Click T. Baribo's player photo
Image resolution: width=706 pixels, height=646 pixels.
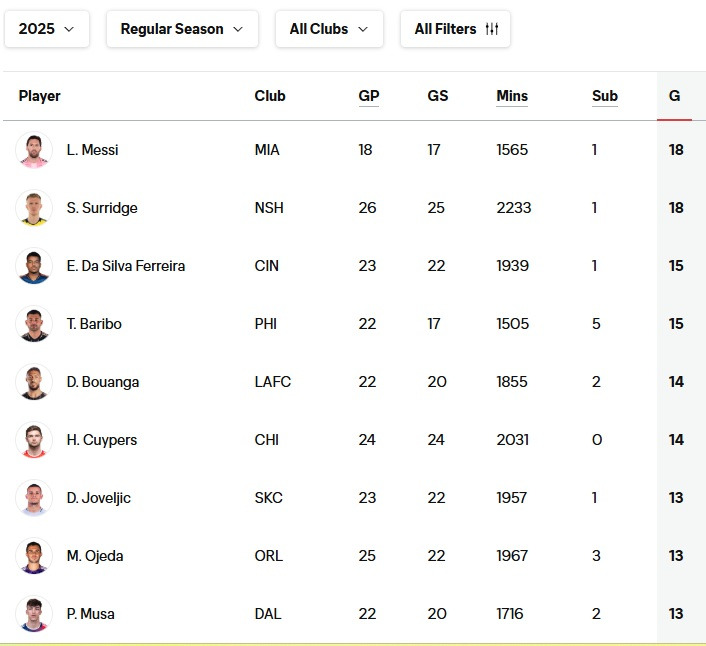pos(34,324)
